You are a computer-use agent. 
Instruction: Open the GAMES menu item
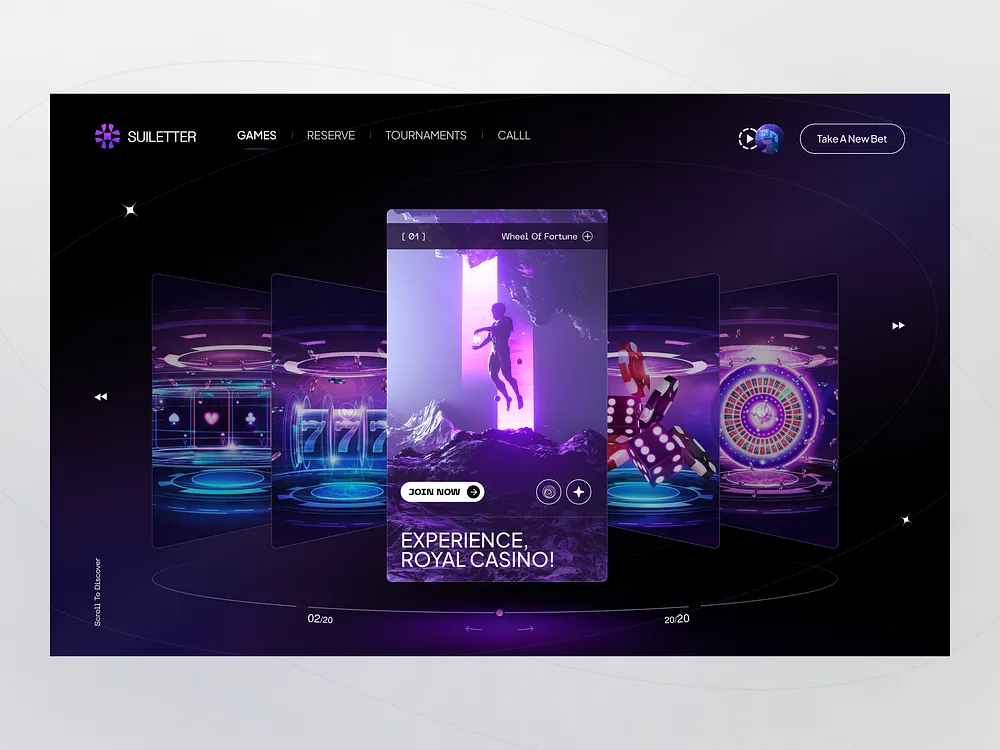[x=257, y=135]
